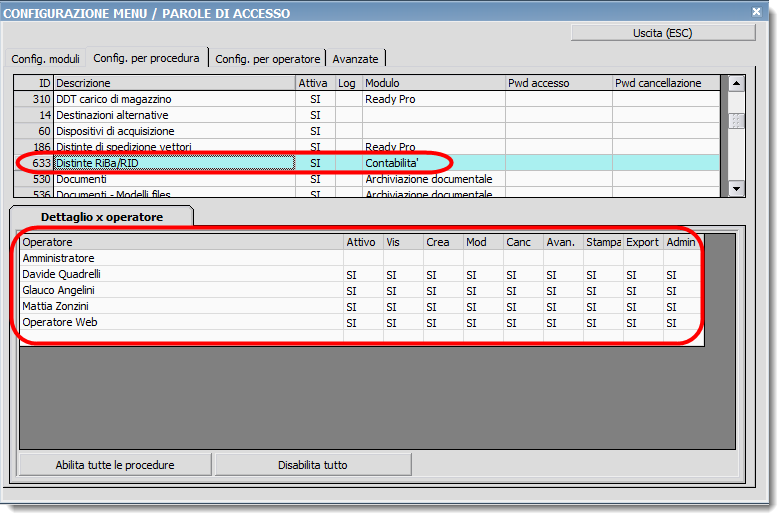Toggle Attivo for Davide Quadrelli
The image size is (784, 520).
click(363, 274)
